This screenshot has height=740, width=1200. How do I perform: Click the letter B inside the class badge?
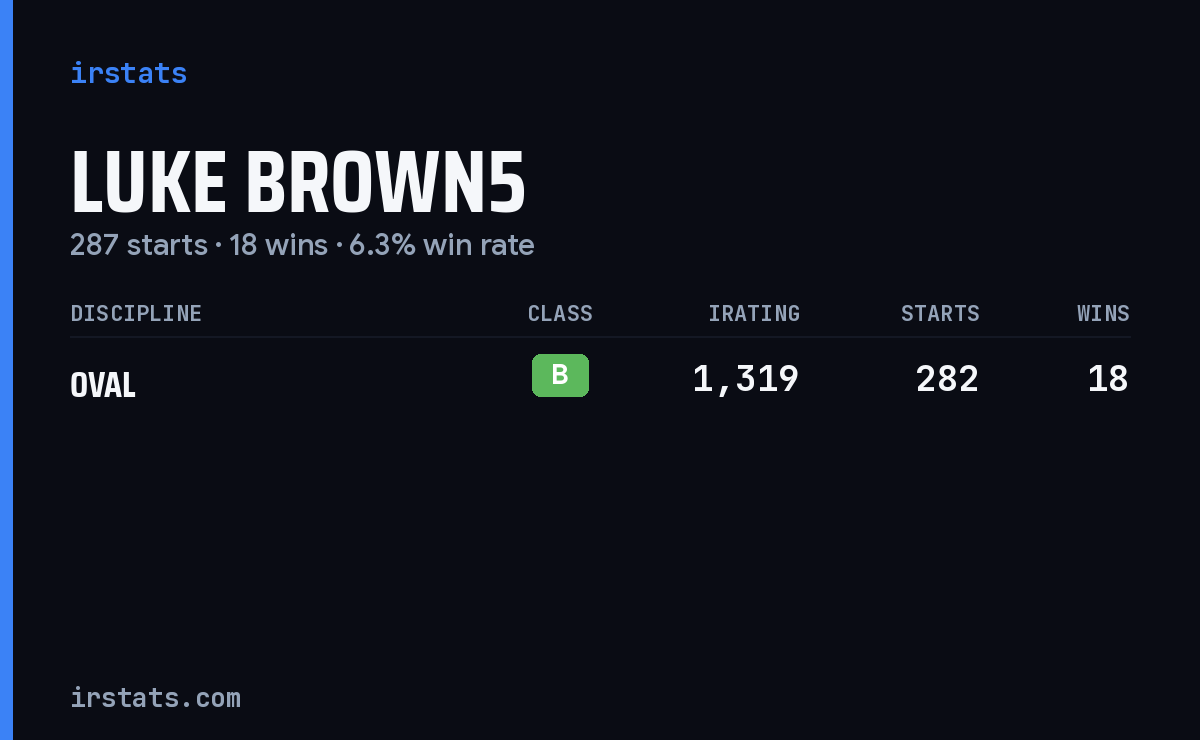pyautogui.click(x=560, y=376)
